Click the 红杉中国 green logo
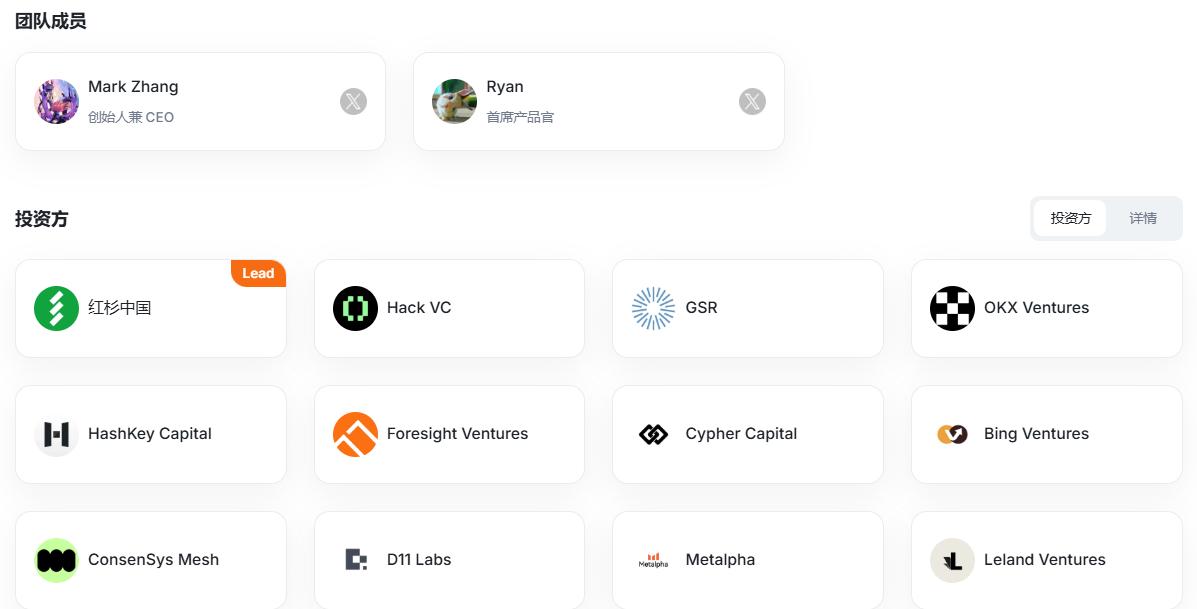This screenshot has height=609, width=1197. [56, 308]
